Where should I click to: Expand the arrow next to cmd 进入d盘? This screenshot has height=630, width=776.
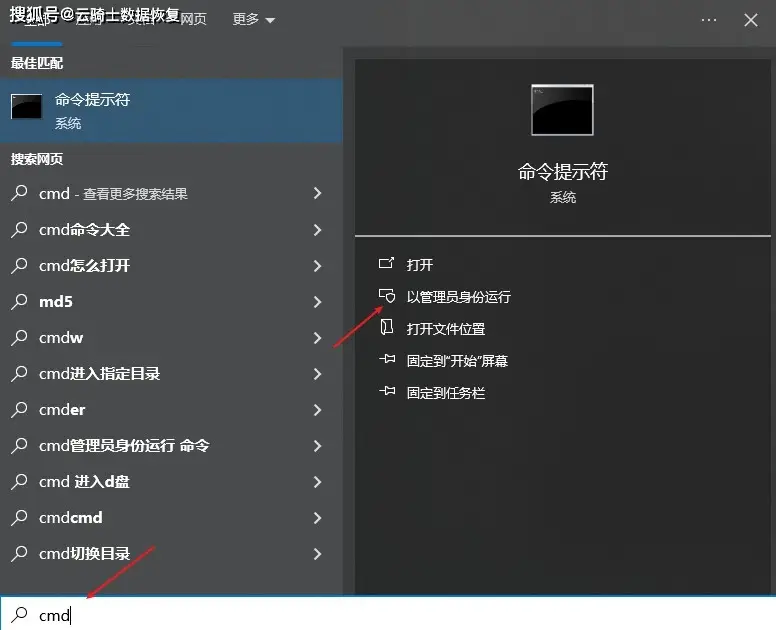[x=318, y=482]
